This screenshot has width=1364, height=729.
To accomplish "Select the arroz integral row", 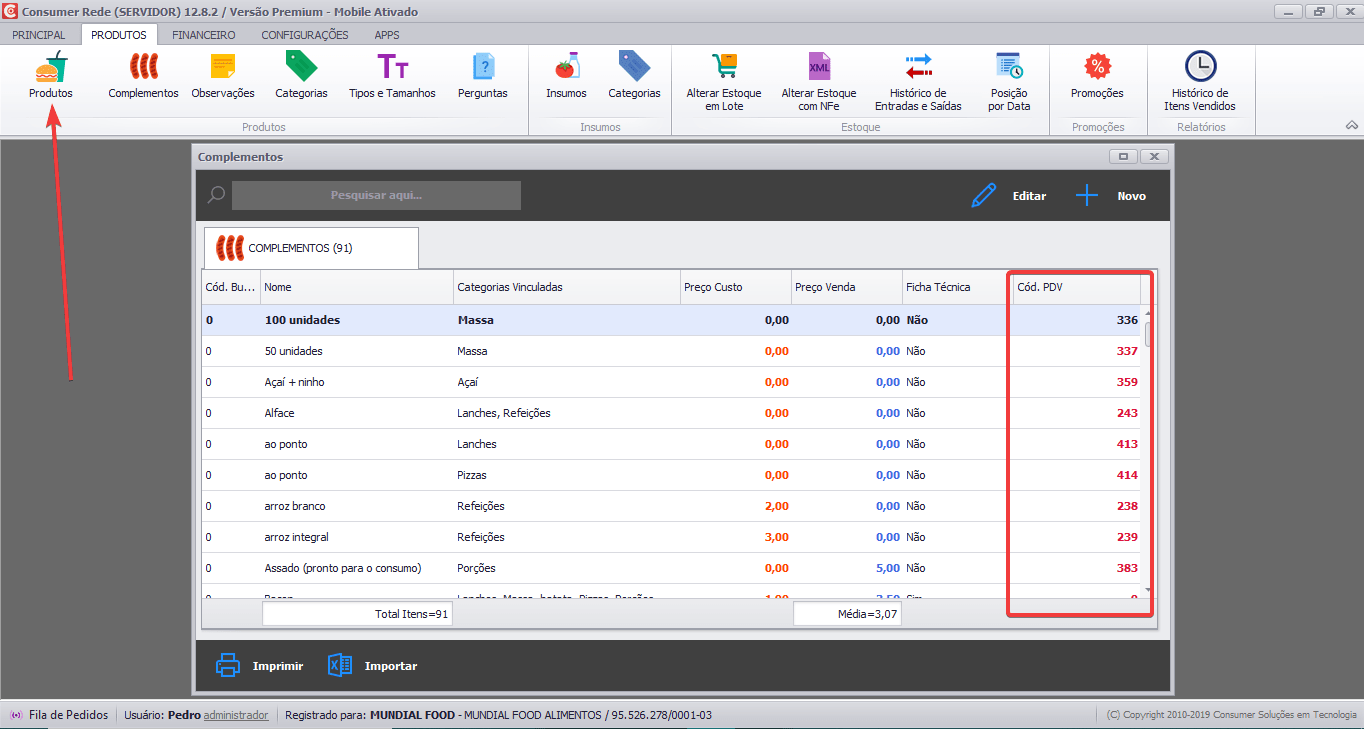I will (672, 537).
